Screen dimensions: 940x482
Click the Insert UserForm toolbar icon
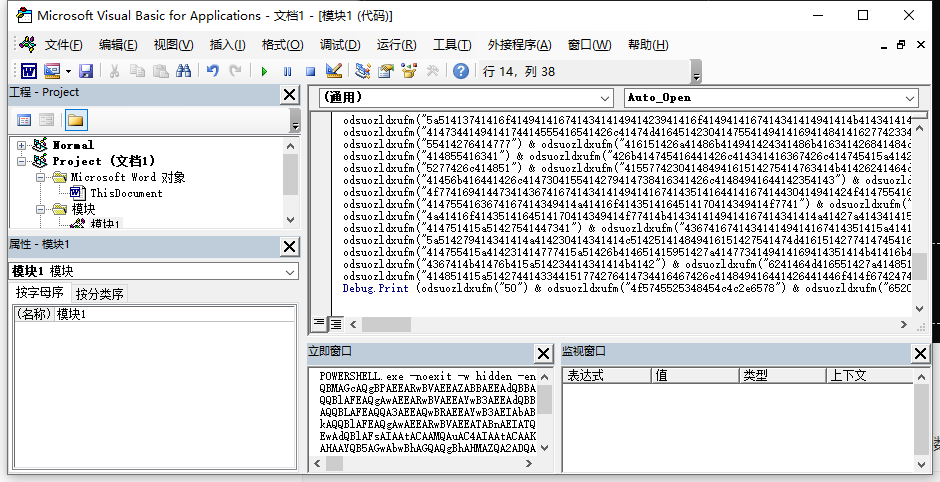[x=52, y=71]
